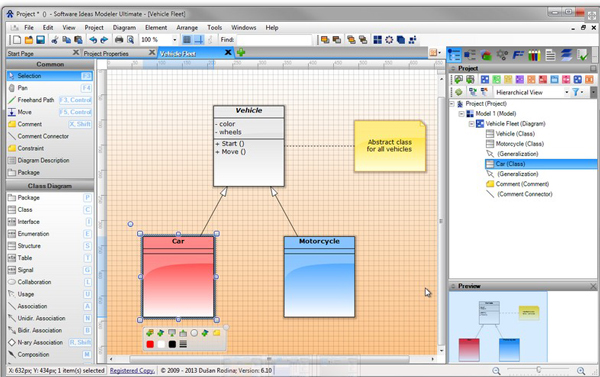Select the Collaboration element tool
The width and height of the screenshot is (600, 377).
[x=50, y=282]
